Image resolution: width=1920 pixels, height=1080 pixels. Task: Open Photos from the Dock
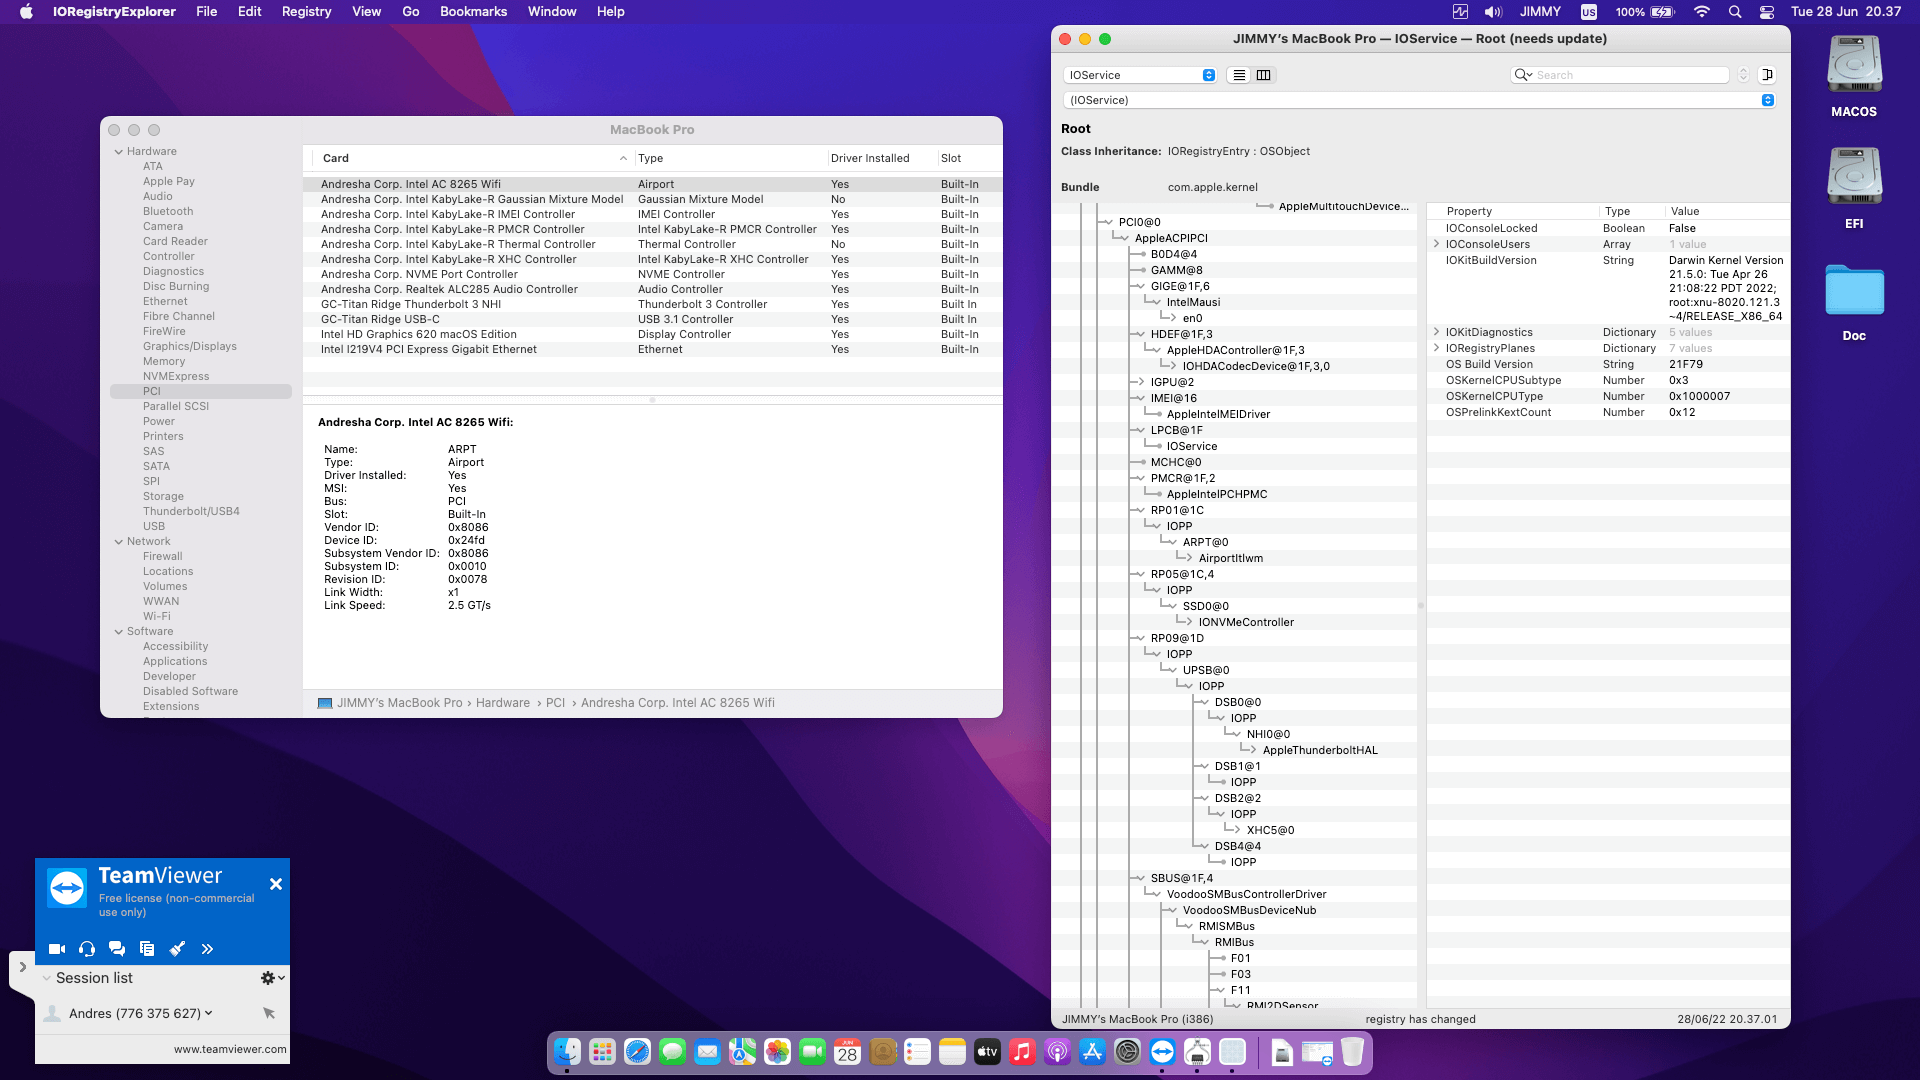tap(777, 1052)
